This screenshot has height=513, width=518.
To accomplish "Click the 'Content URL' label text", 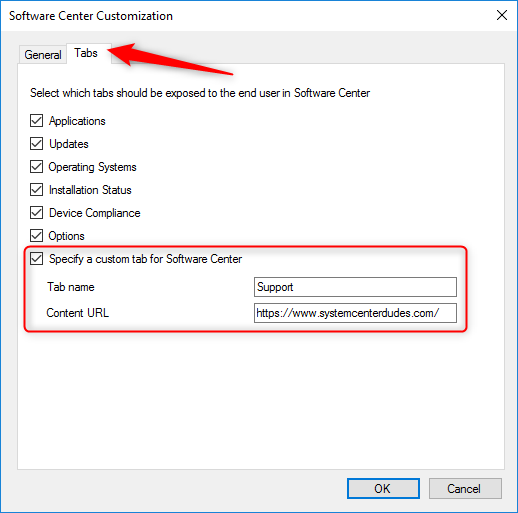I will (x=78, y=313).
